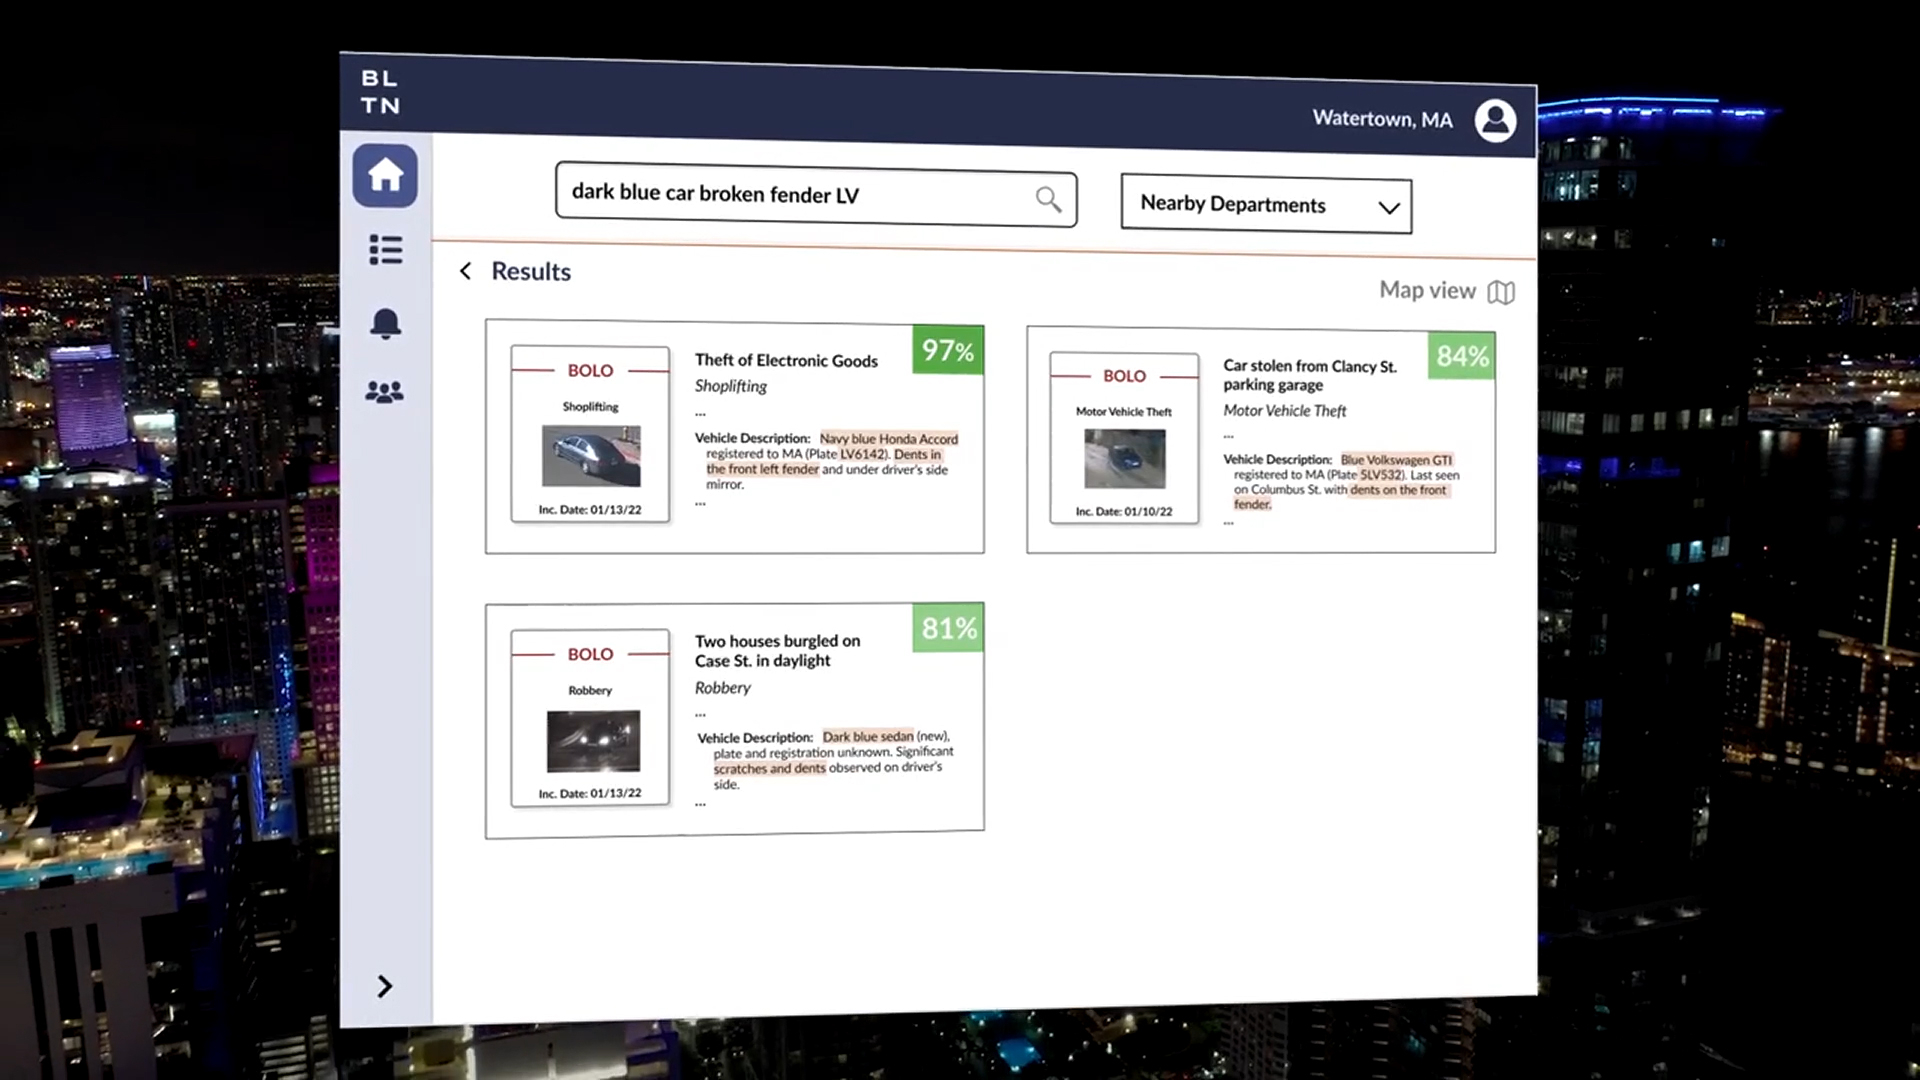Image resolution: width=1920 pixels, height=1080 pixels.
Task: Click the Shoplifting BOLO car thumbnail
Action: 591,456
